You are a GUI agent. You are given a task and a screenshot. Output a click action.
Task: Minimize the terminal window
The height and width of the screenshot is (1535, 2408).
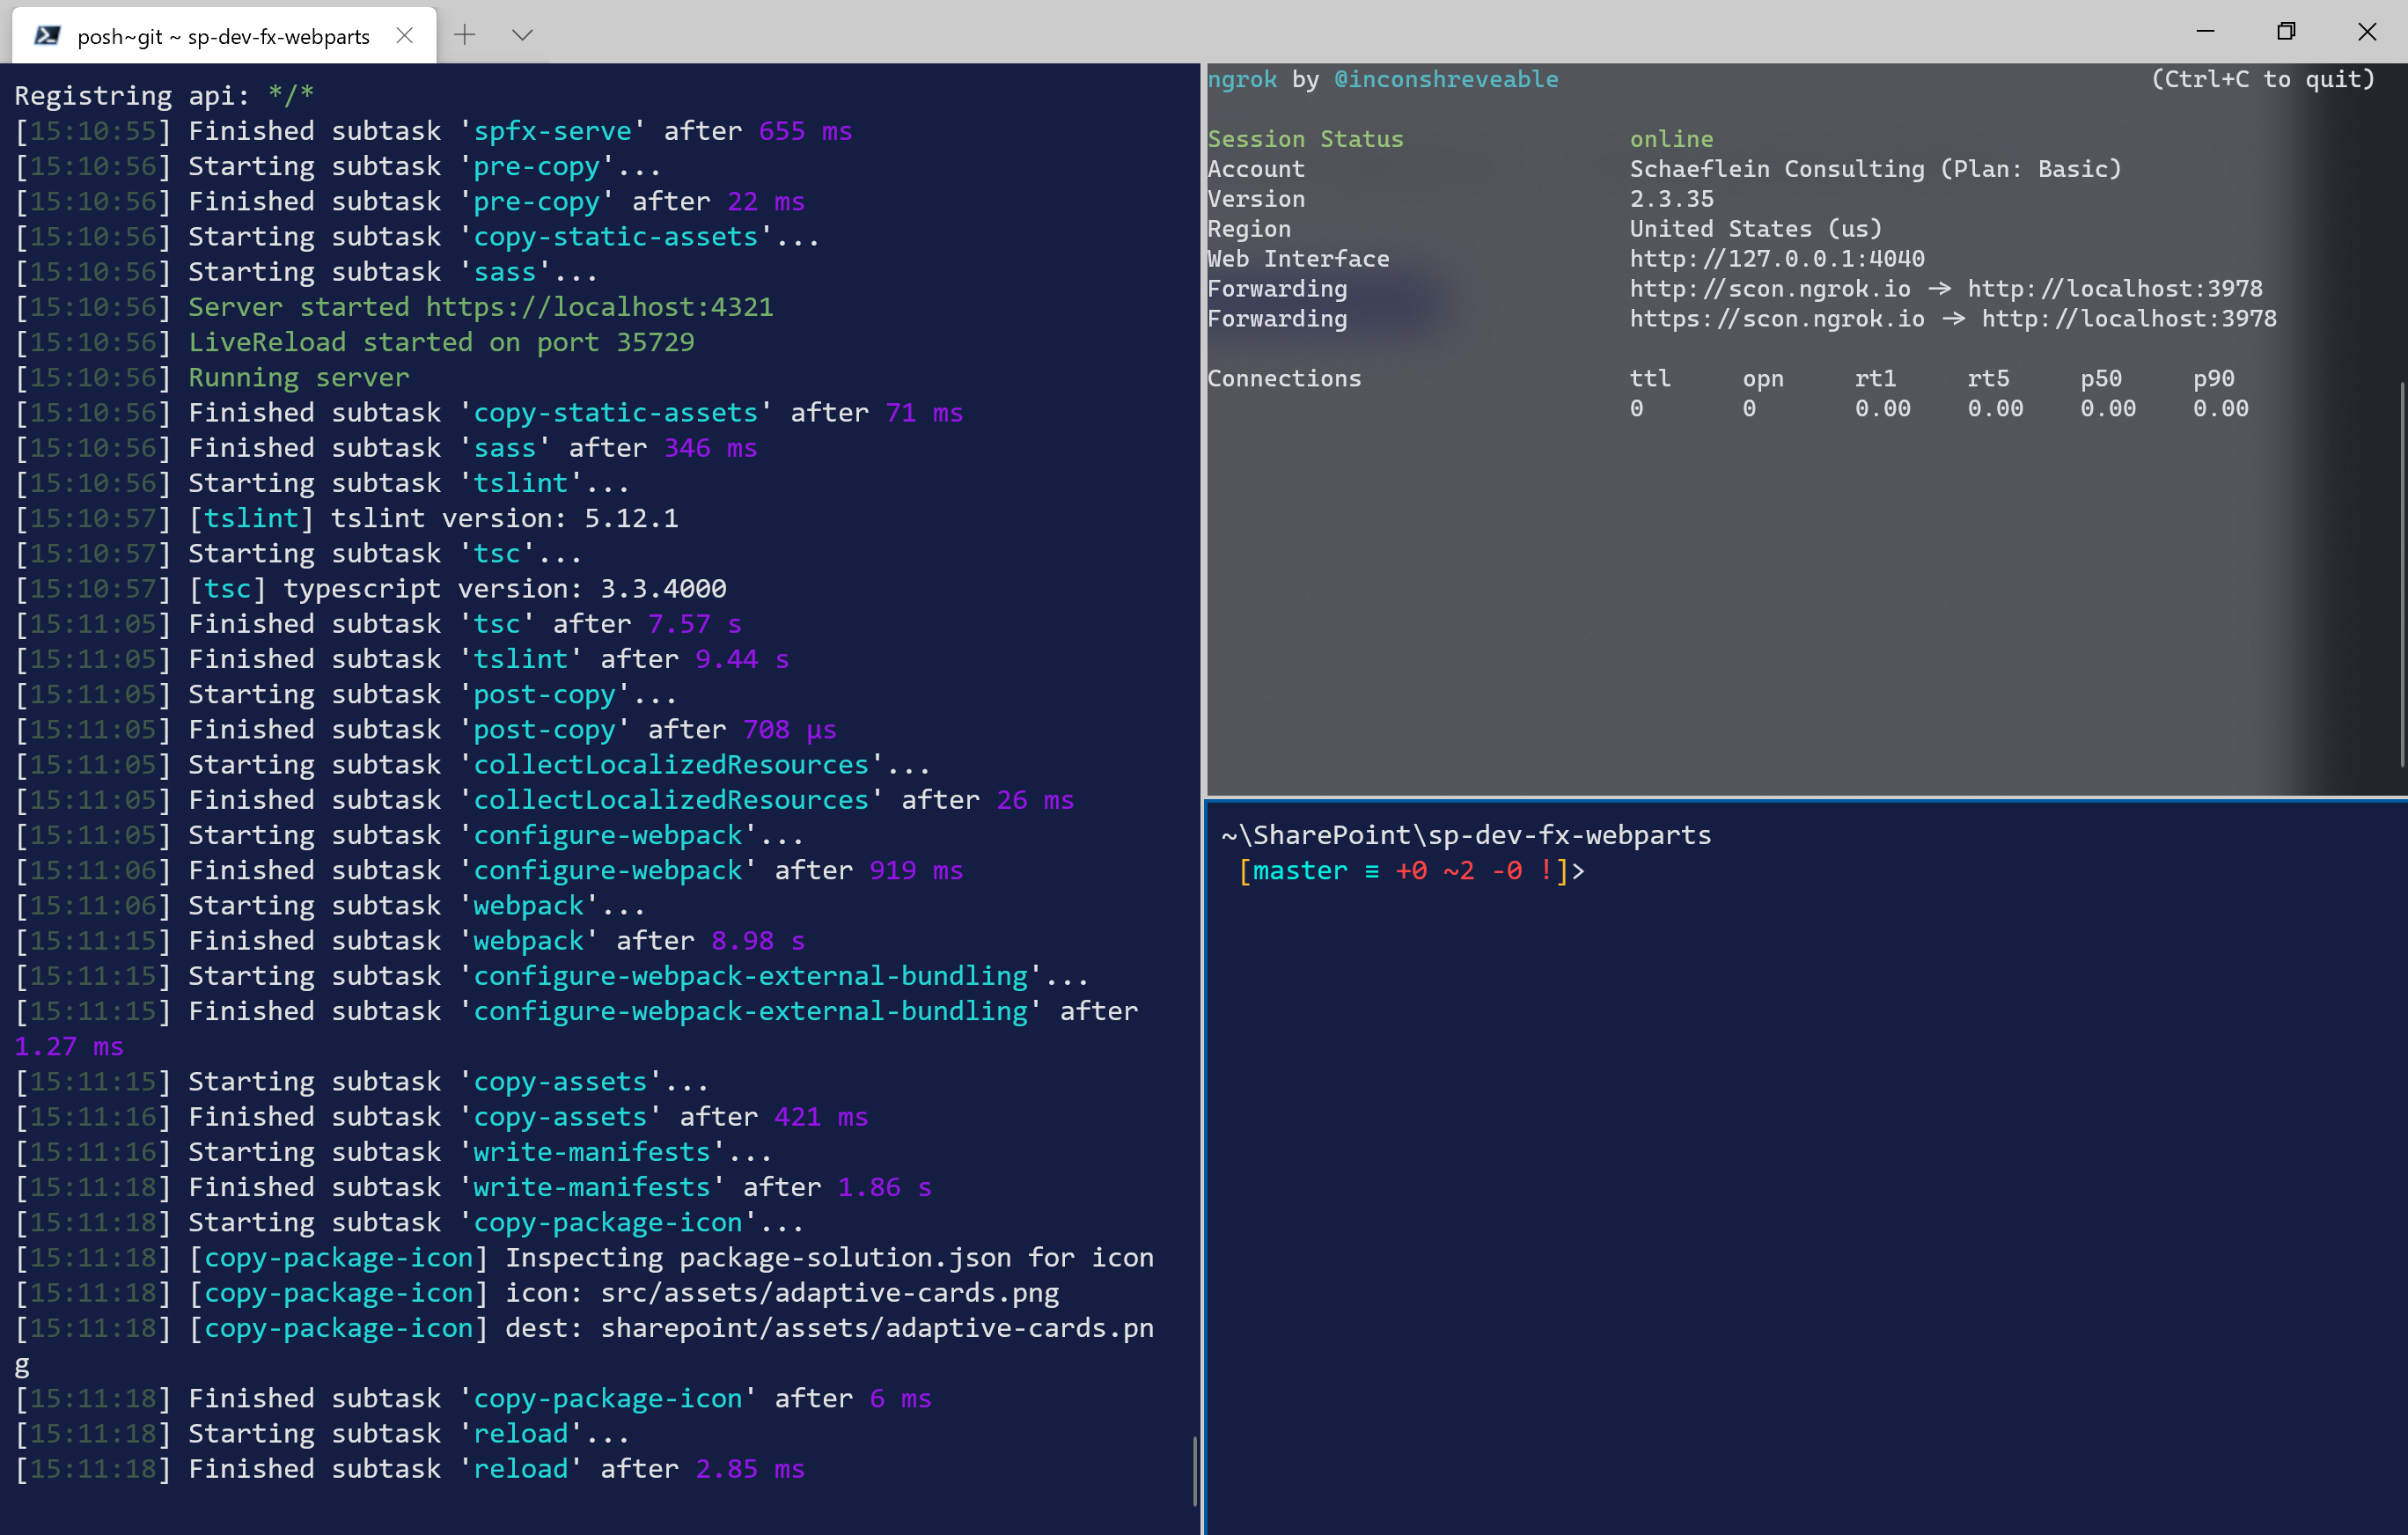[2205, 32]
